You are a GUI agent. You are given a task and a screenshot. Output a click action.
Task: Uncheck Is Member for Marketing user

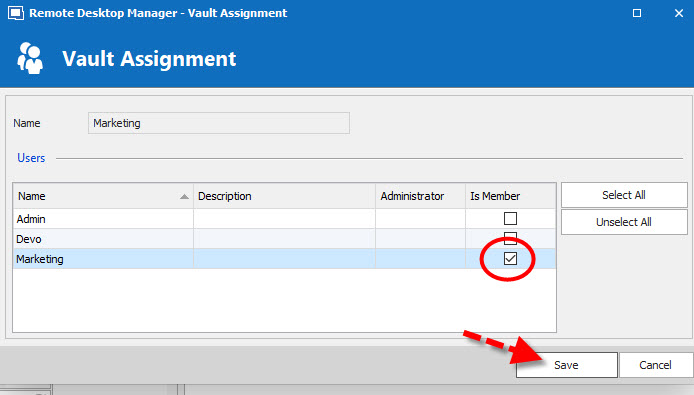tap(510, 259)
